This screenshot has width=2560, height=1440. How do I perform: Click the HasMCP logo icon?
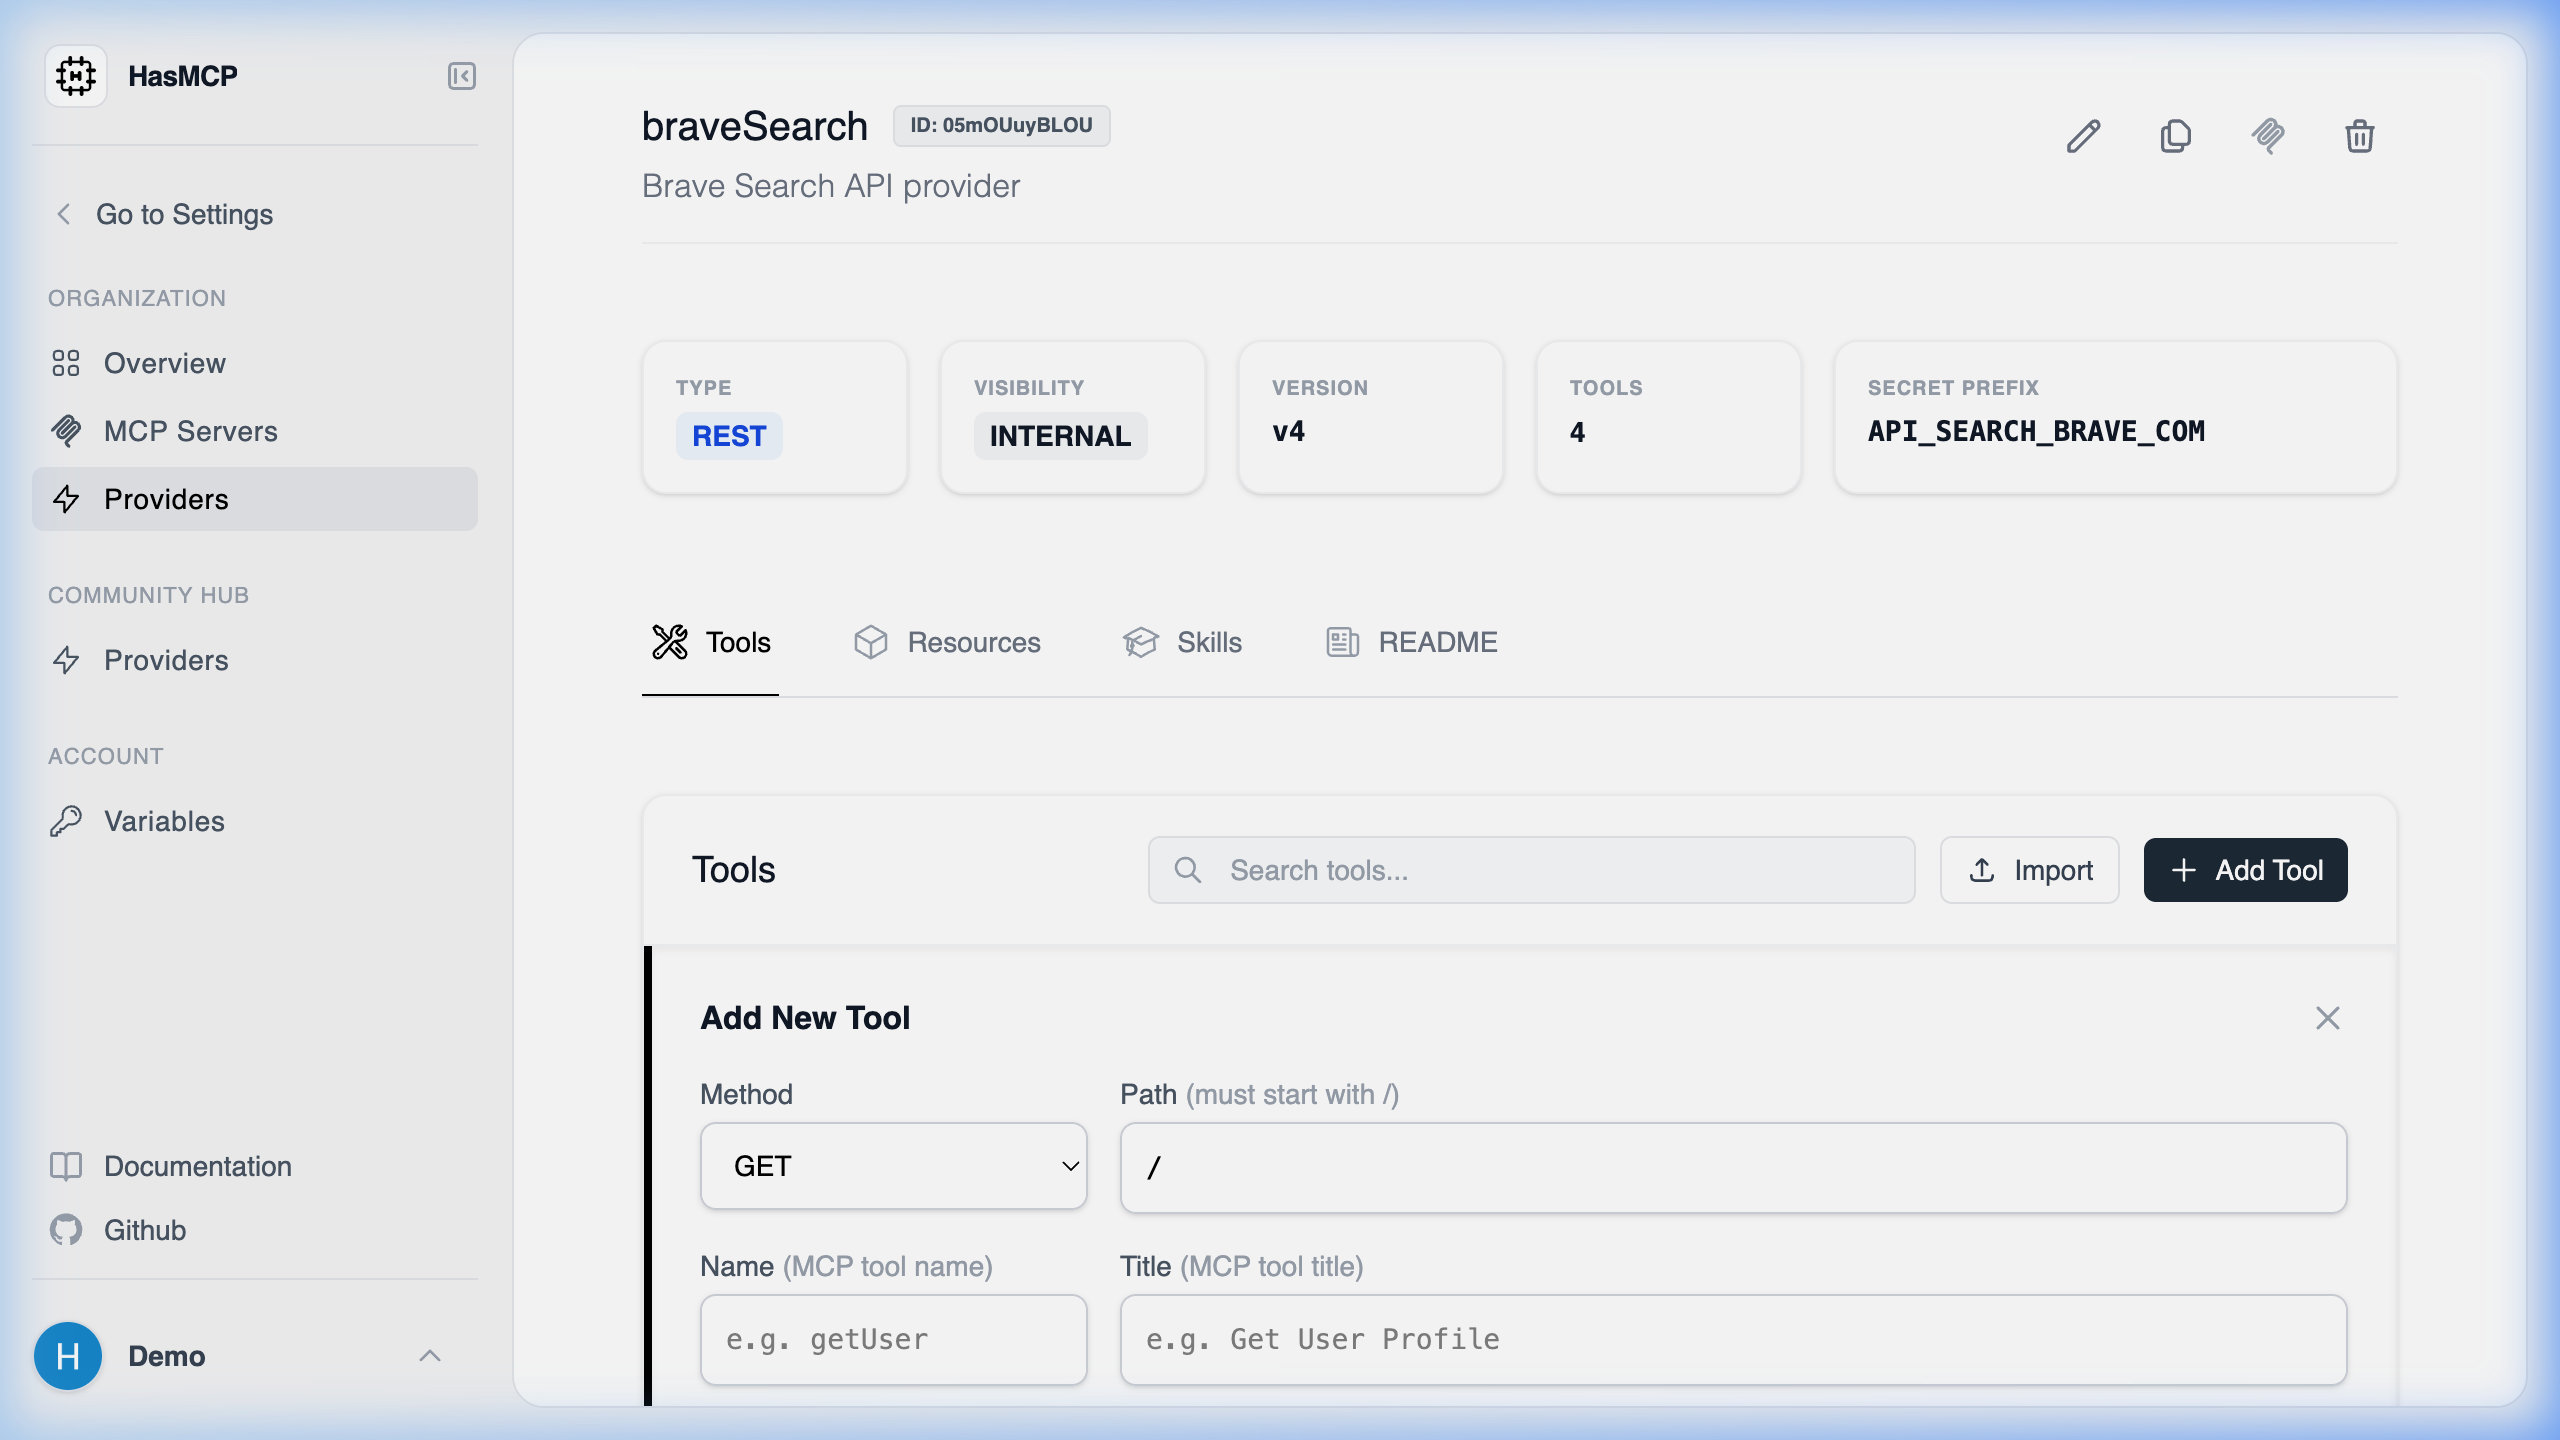pos(75,75)
